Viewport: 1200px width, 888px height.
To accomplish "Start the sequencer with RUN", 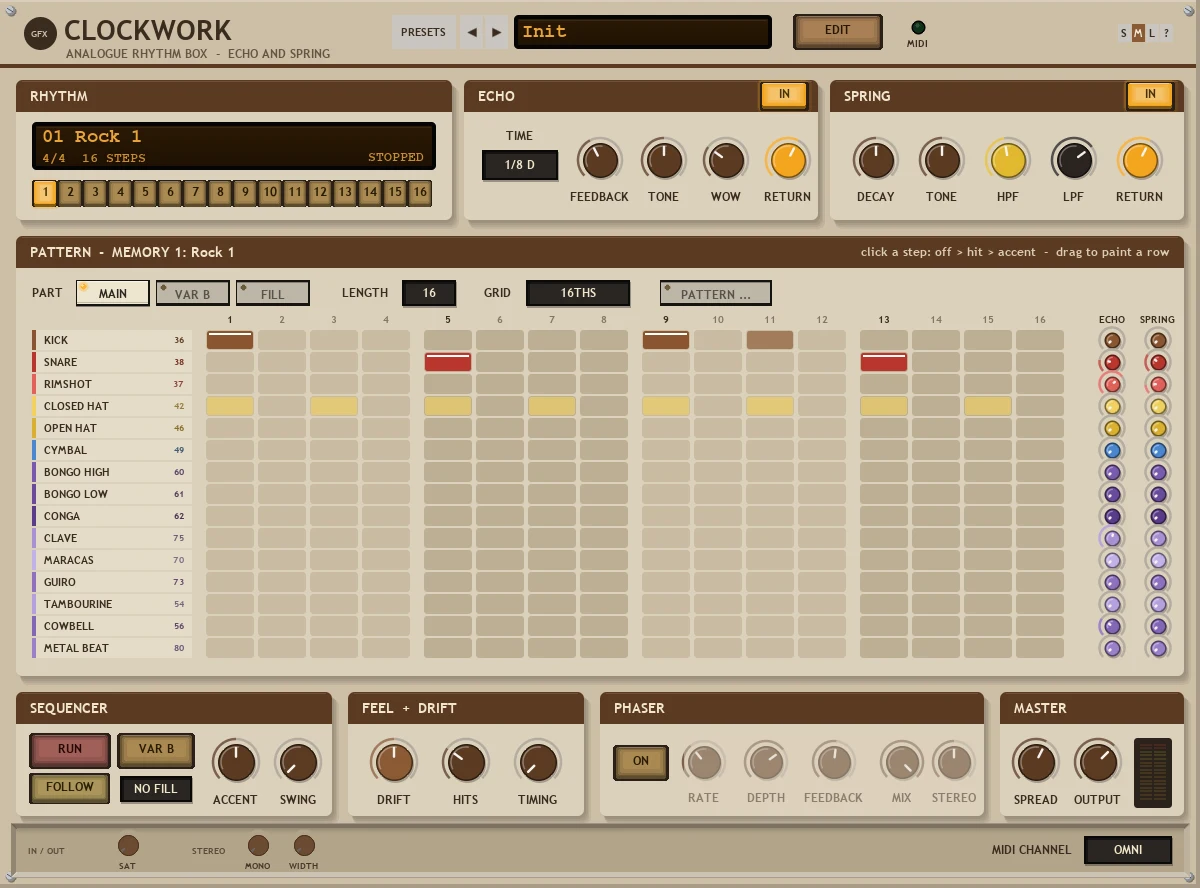I will [70, 750].
